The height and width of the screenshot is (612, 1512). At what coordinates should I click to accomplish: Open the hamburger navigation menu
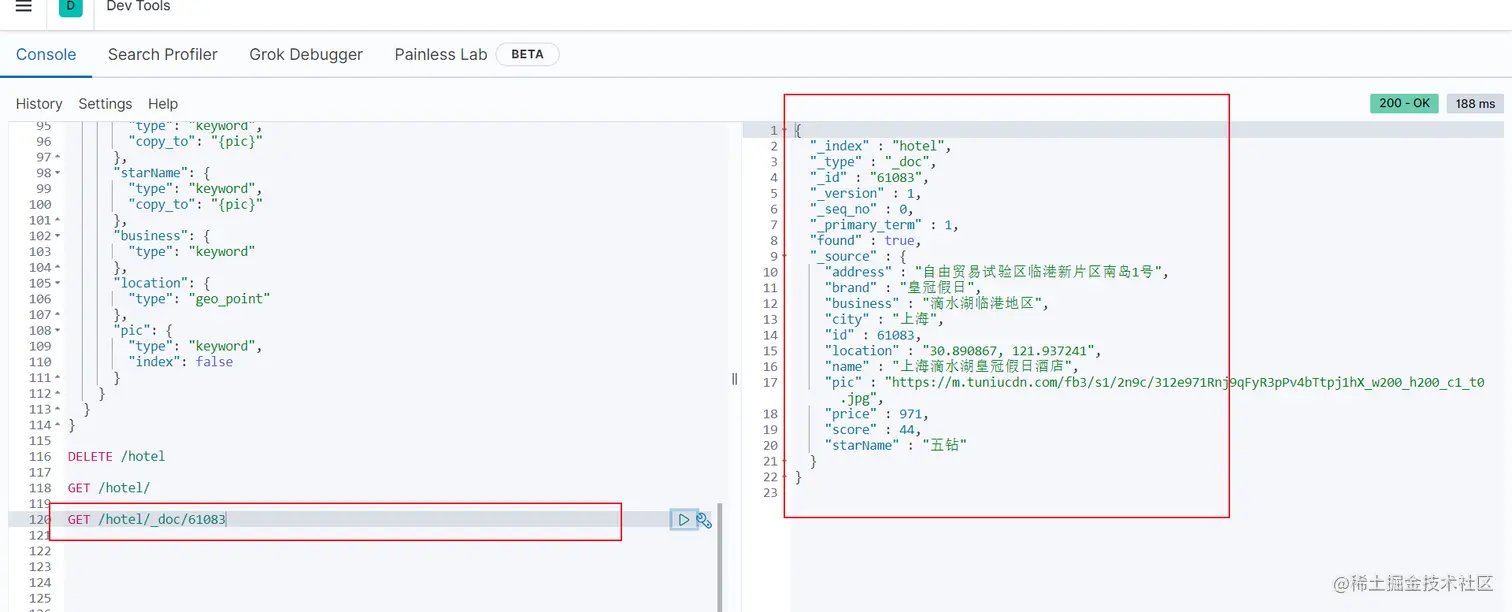pos(23,6)
